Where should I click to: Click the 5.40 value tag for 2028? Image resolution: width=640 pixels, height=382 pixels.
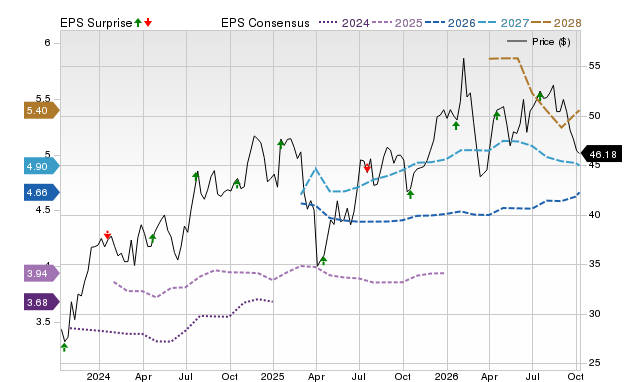[41, 111]
